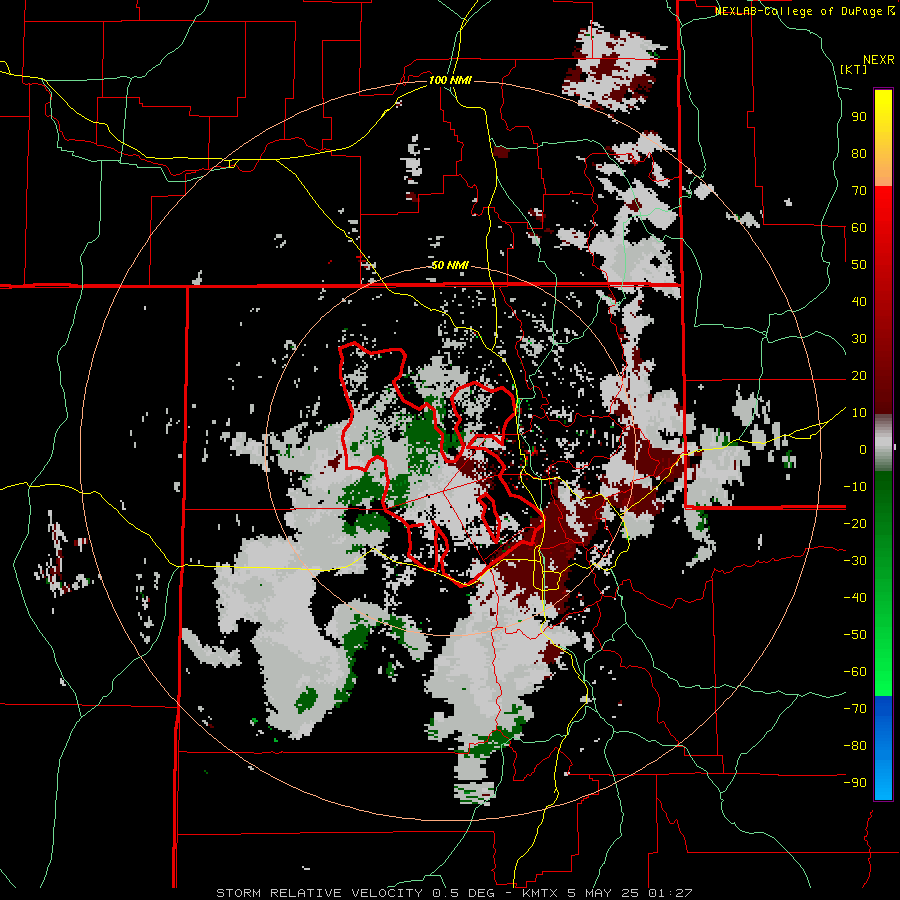This screenshot has width=900, height=900.
Task: Click the -70 value on the velocity scale
Action: click(x=855, y=709)
